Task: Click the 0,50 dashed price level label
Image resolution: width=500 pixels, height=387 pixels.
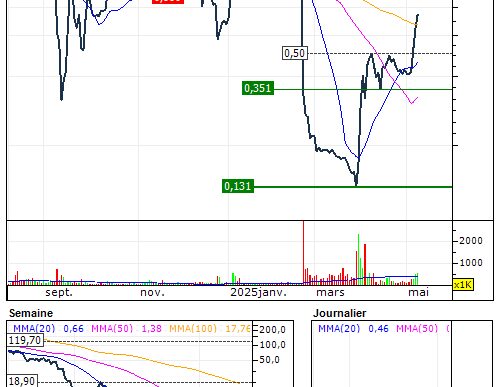Action: [295, 53]
